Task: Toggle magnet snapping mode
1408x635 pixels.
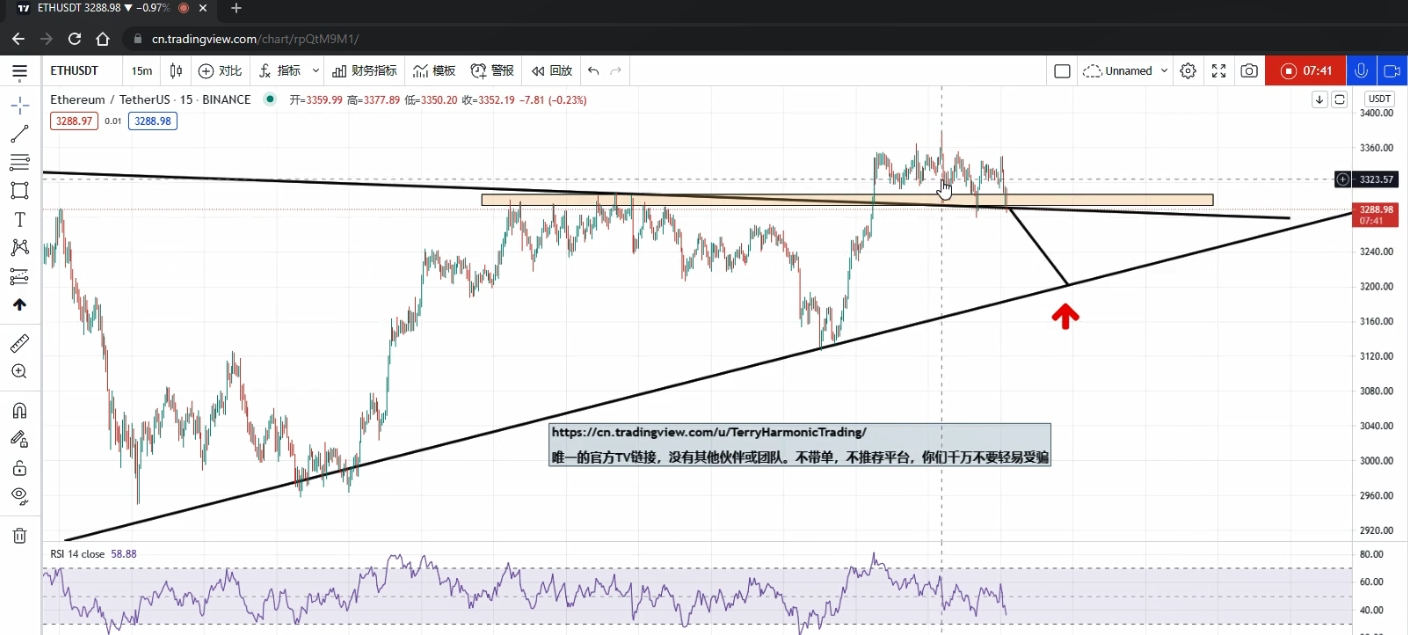Action: (20, 411)
